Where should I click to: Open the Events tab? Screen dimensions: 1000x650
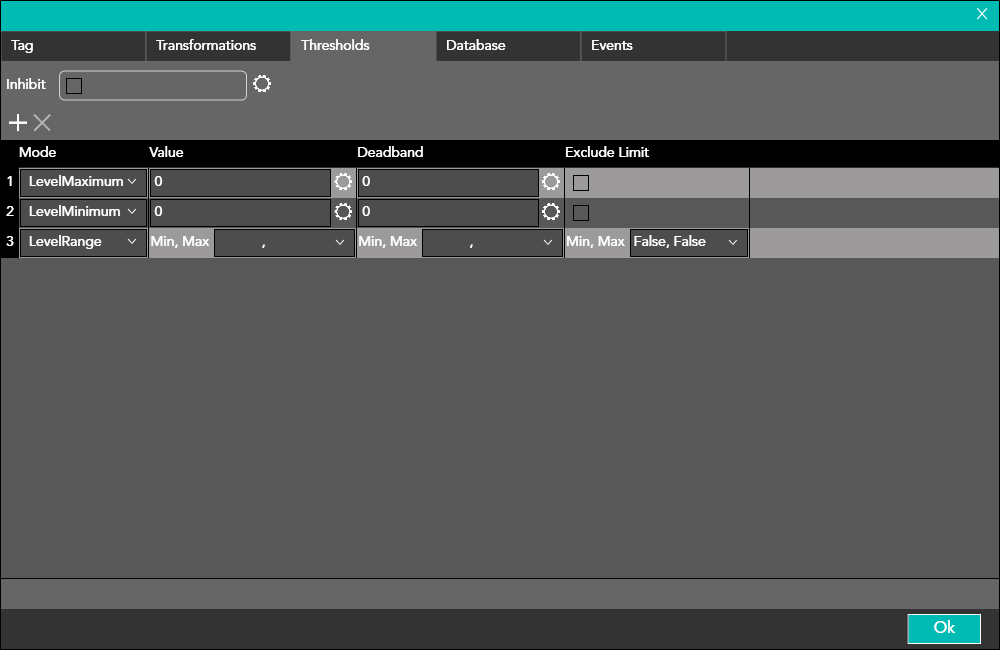[612, 46]
